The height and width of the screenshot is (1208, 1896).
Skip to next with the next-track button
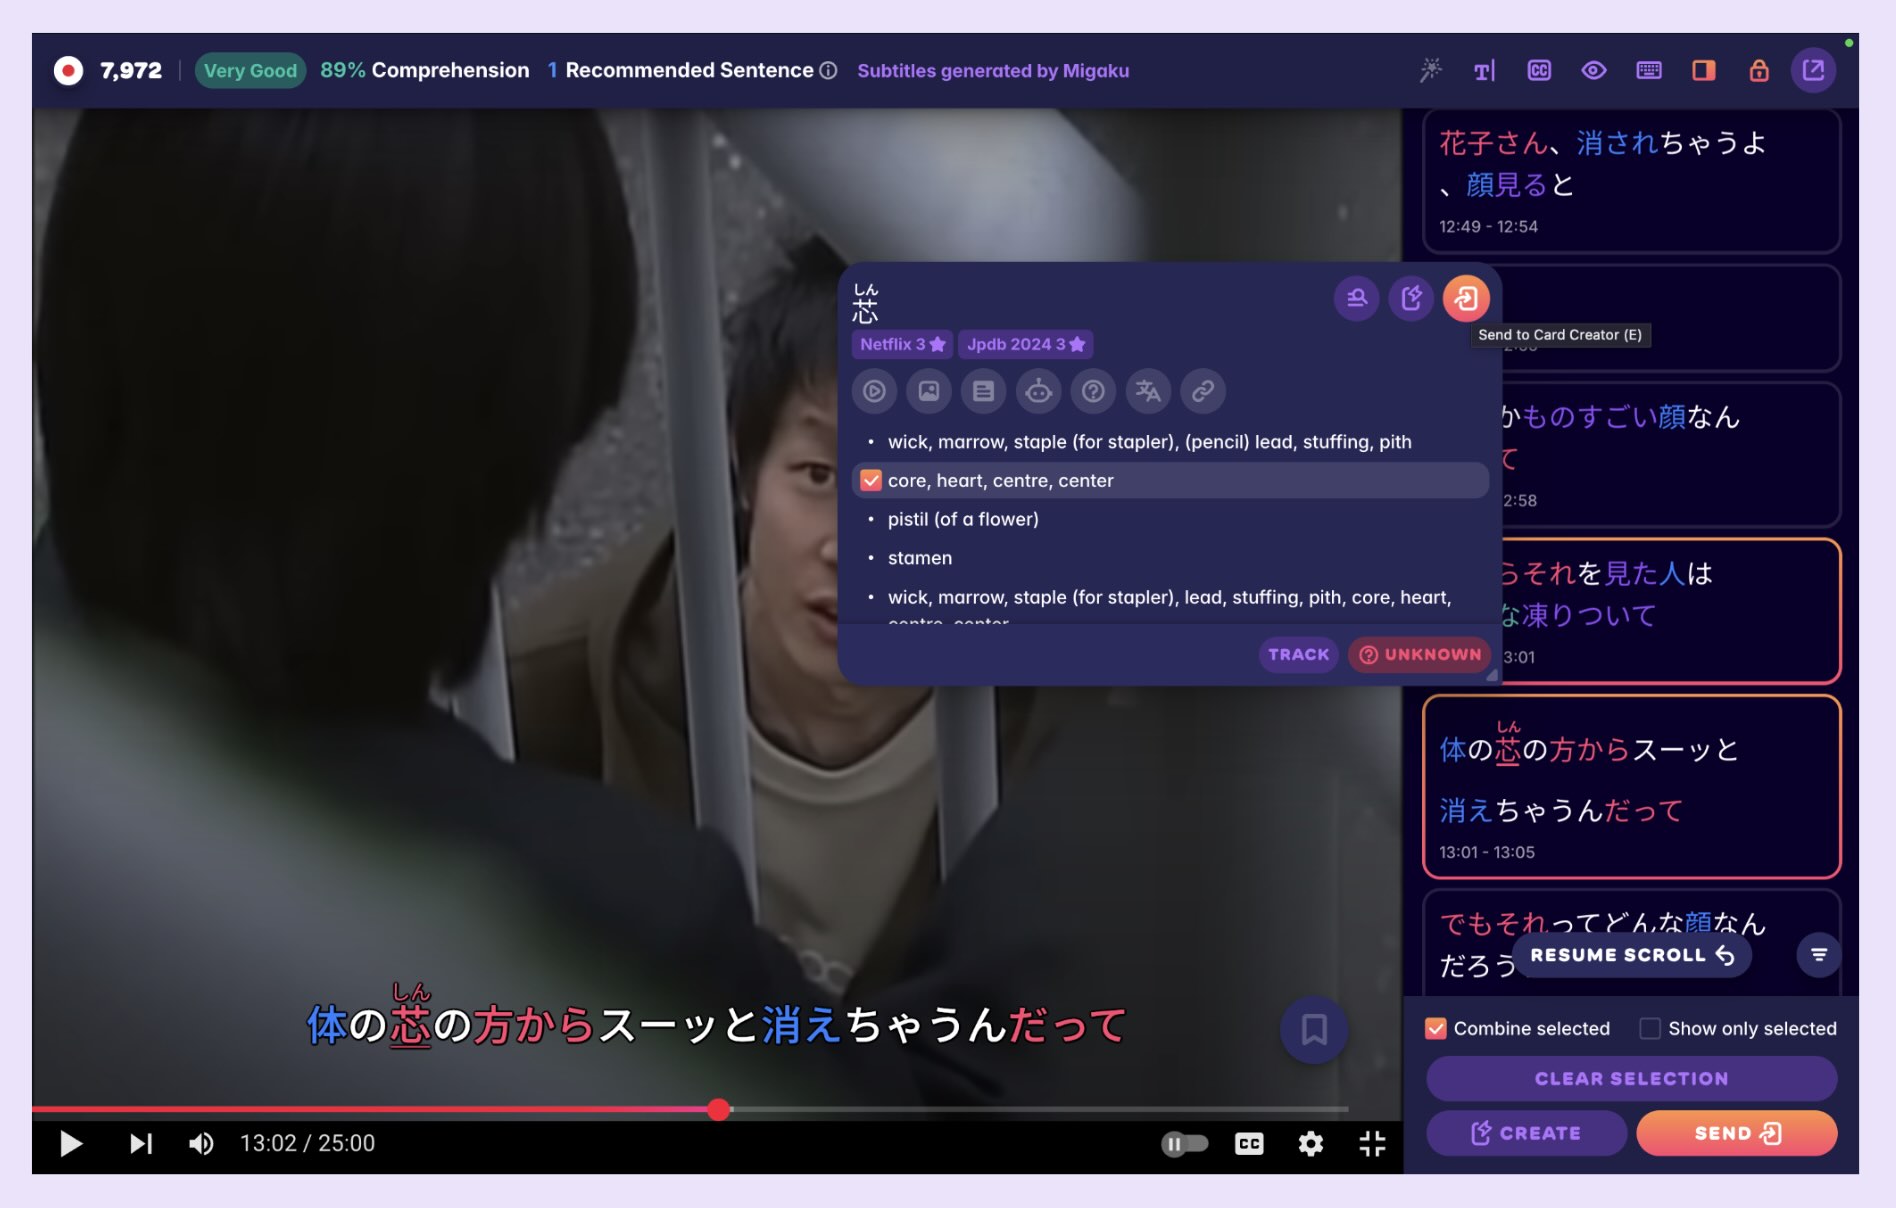click(x=141, y=1143)
